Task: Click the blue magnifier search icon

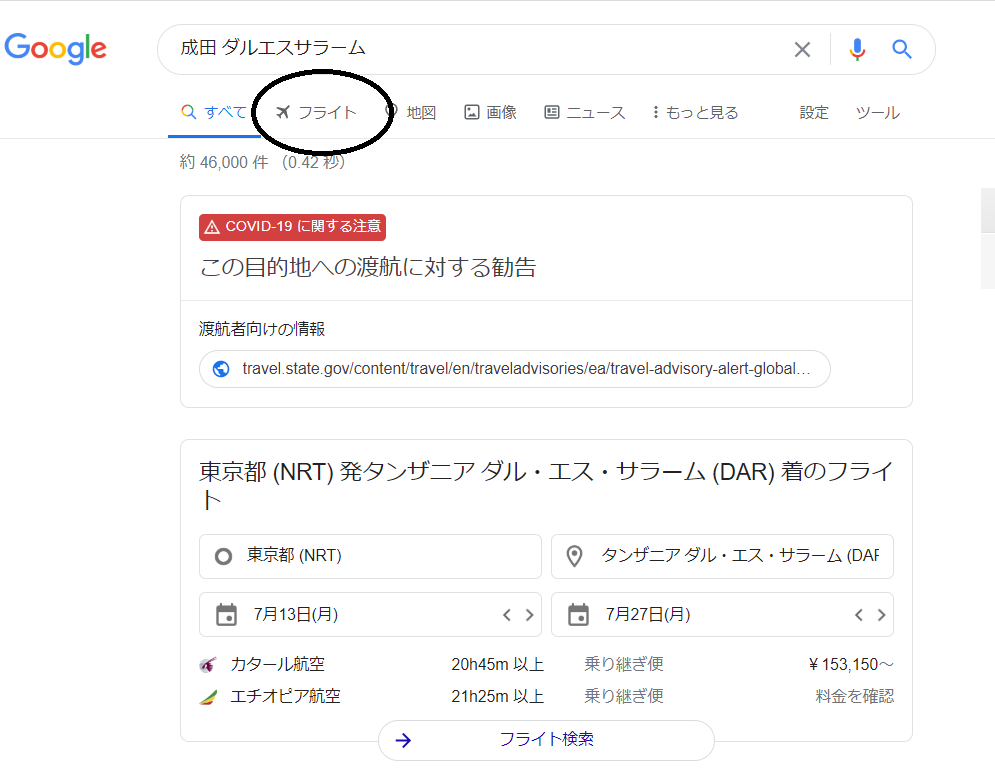Action: pos(902,50)
